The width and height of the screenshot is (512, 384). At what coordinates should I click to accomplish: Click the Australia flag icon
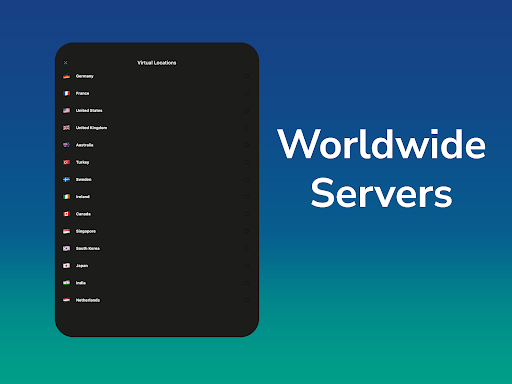pyautogui.click(x=67, y=145)
